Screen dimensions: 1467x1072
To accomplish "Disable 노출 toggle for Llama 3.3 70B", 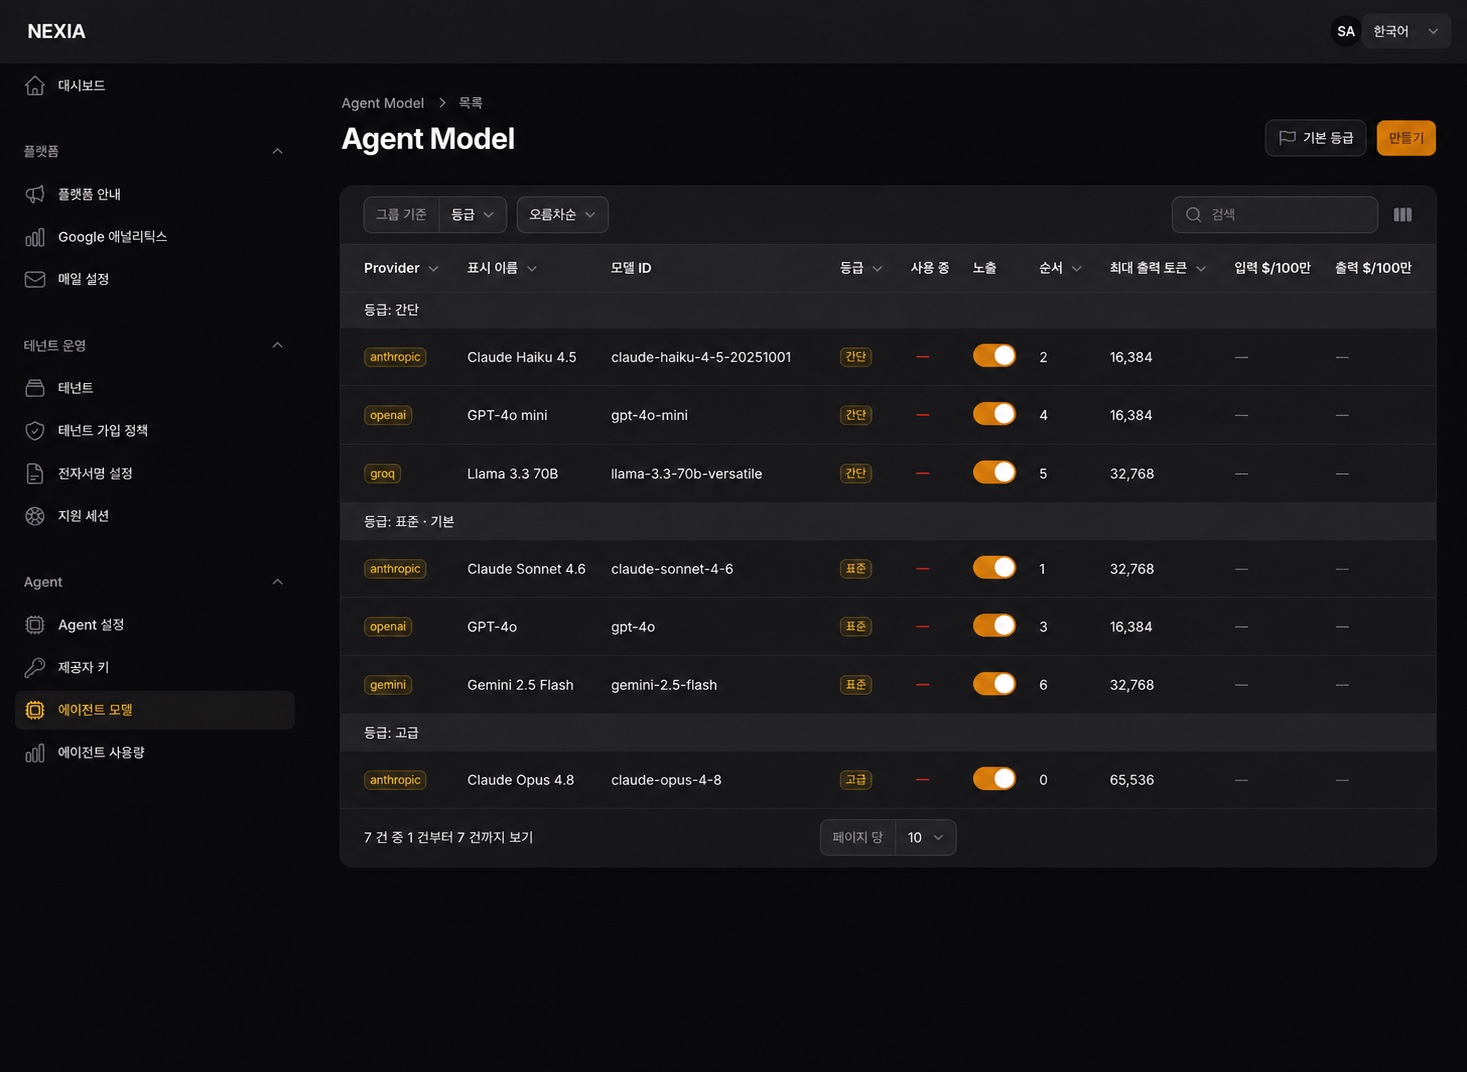I will 994,472.
